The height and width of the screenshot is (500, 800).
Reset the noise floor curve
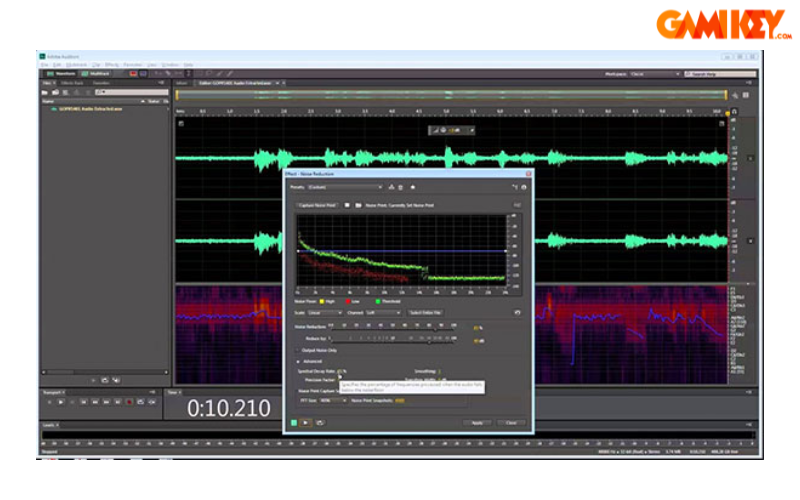click(517, 312)
